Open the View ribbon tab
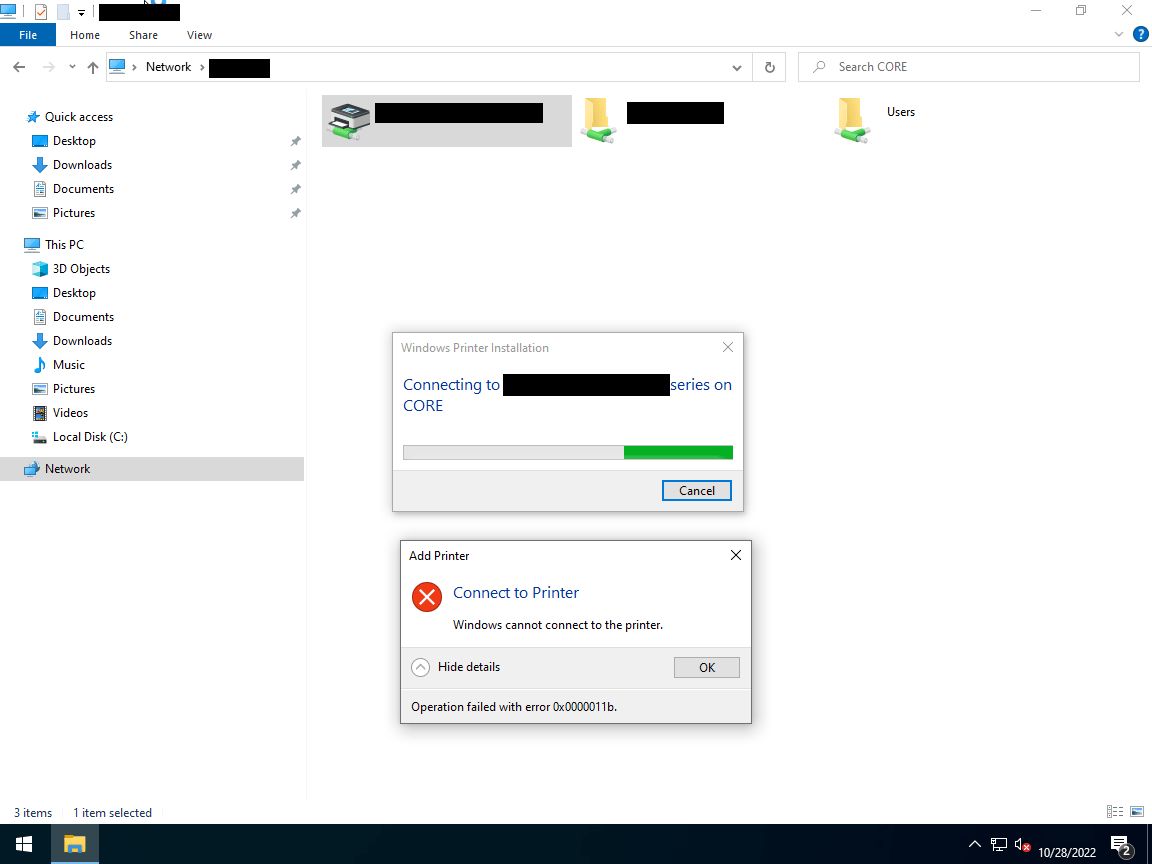Screen dimensions: 1152x864 [x=199, y=35]
